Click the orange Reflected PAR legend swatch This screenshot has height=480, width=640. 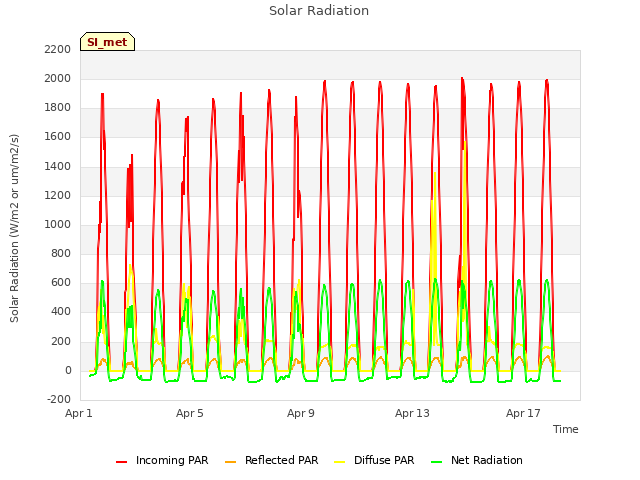tap(231, 462)
